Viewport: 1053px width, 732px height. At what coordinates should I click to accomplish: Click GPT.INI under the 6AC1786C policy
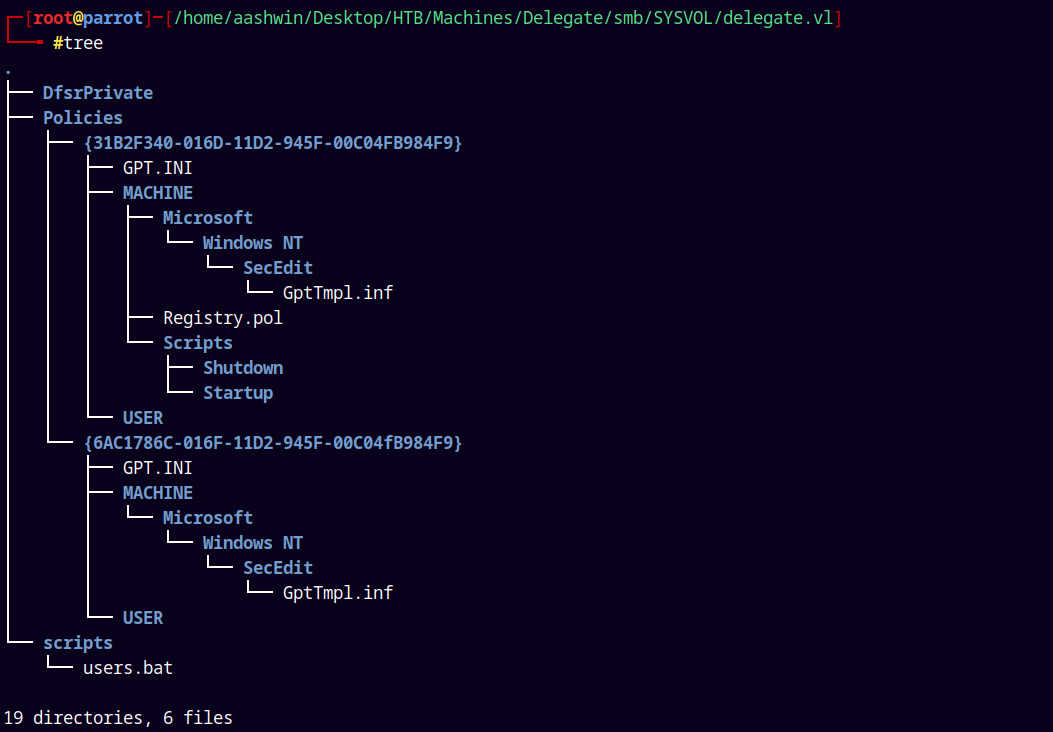(157, 468)
